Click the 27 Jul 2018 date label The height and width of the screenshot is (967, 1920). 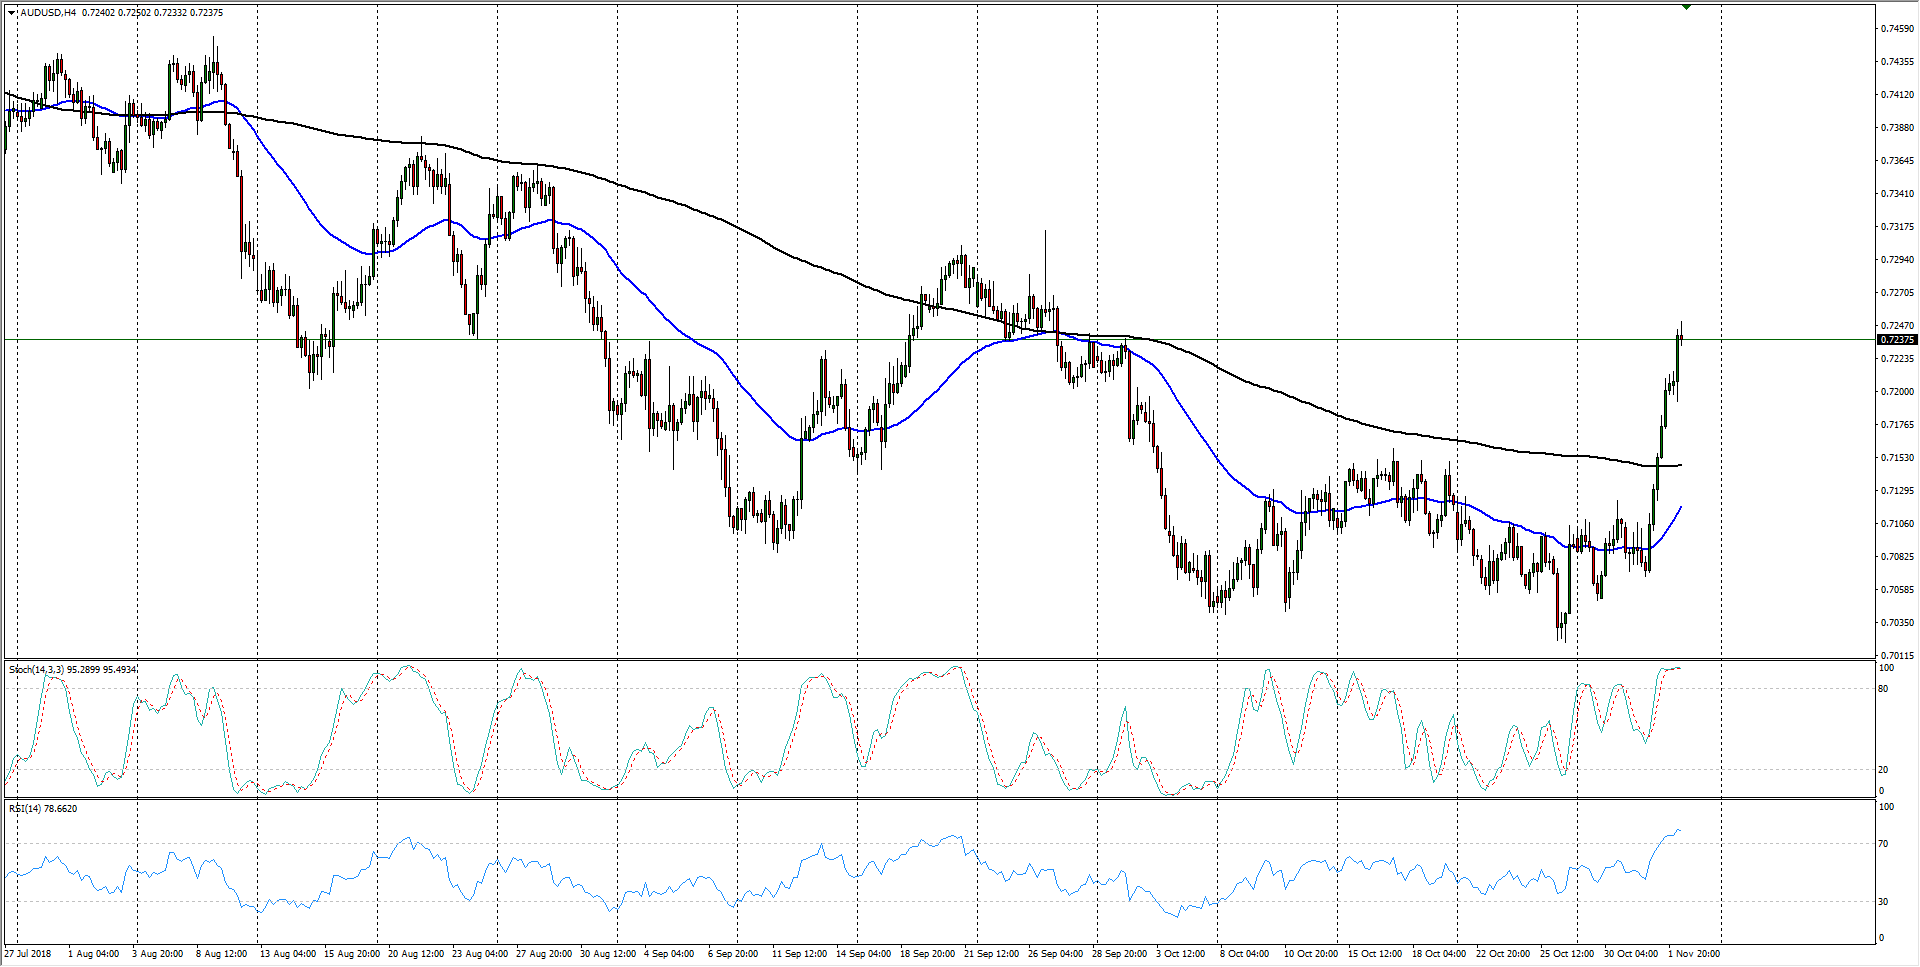(x=27, y=954)
